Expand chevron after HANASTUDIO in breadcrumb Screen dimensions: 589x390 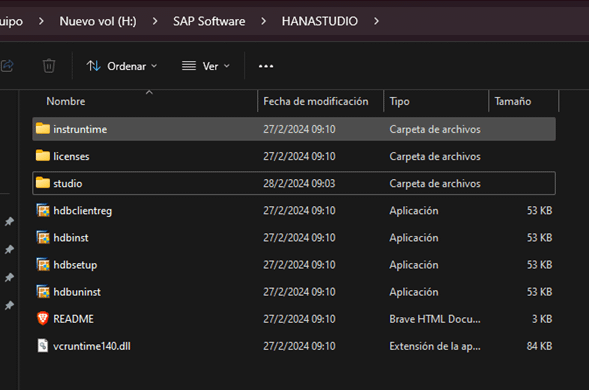pyautogui.click(x=376, y=21)
